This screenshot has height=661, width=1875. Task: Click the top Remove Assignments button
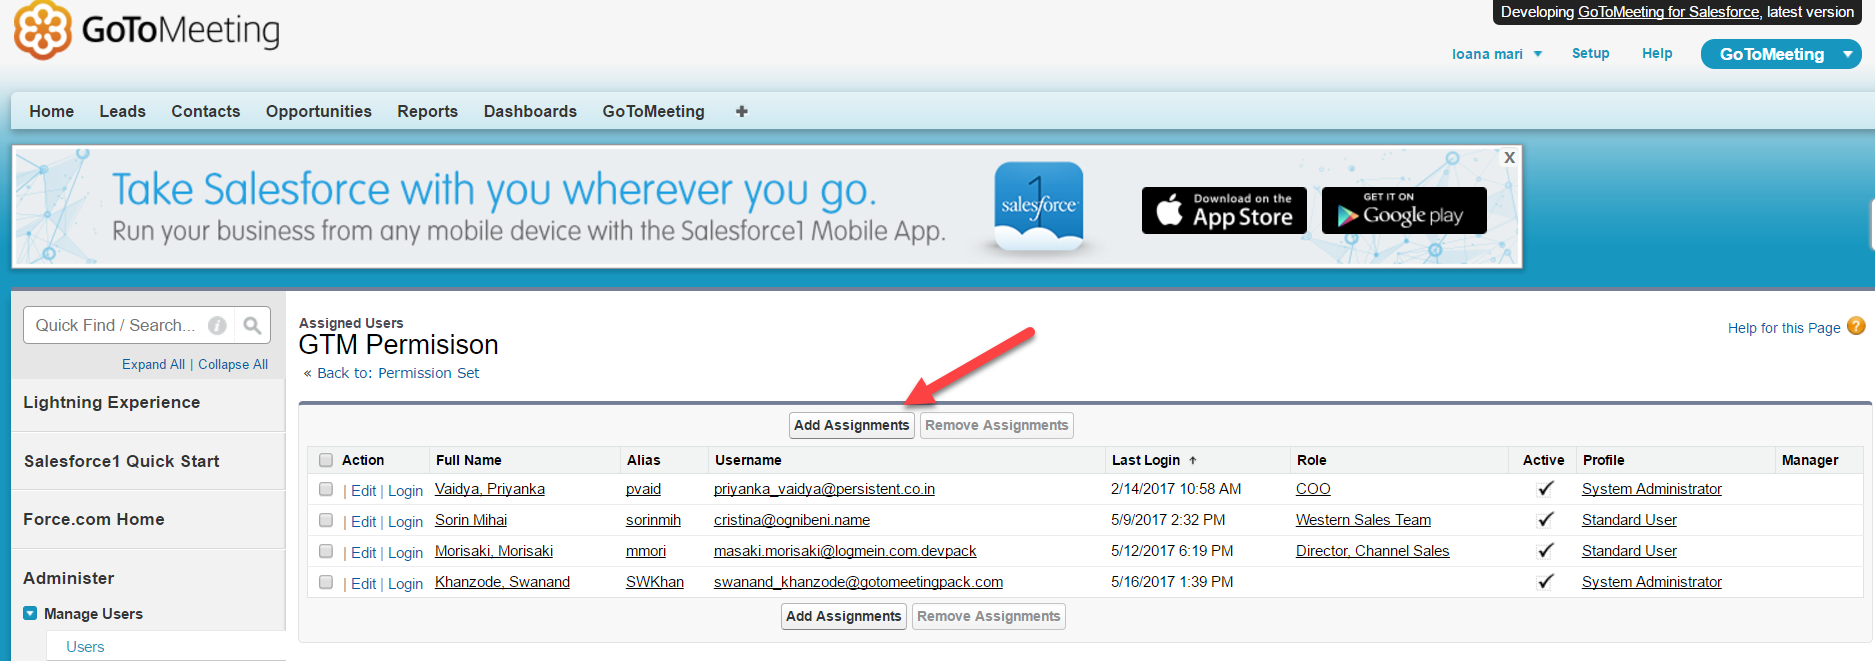click(997, 425)
